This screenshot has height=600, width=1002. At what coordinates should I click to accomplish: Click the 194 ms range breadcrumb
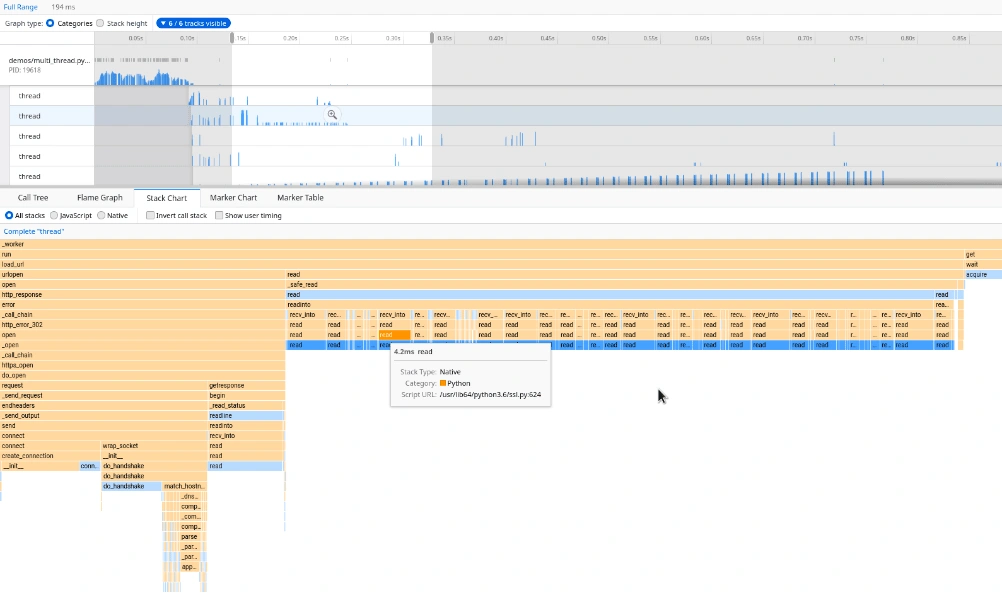63,7
